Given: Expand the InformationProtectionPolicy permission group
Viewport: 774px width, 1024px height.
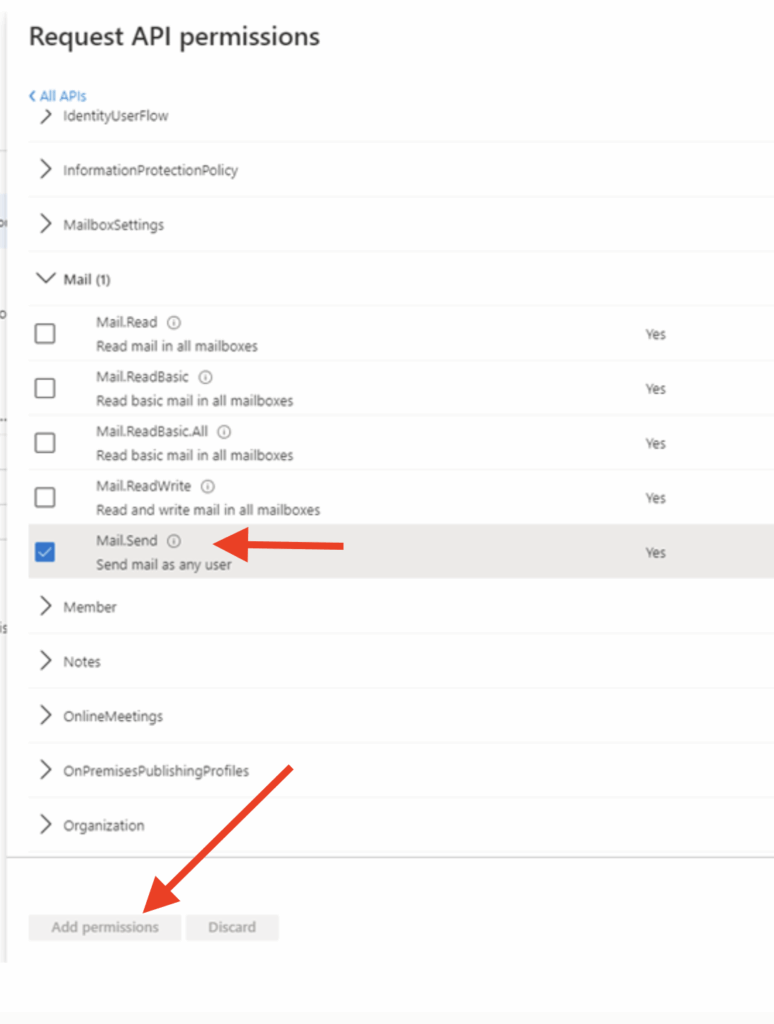Looking at the screenshot, I should 45,170.
